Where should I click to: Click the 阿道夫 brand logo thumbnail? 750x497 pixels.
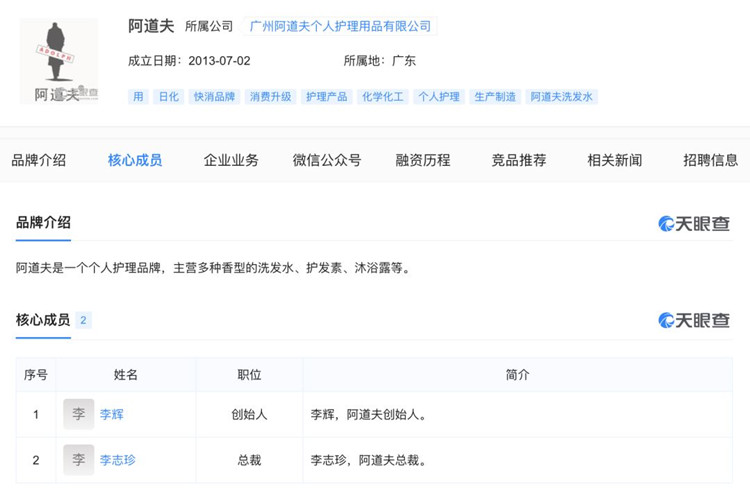[59, 61]
